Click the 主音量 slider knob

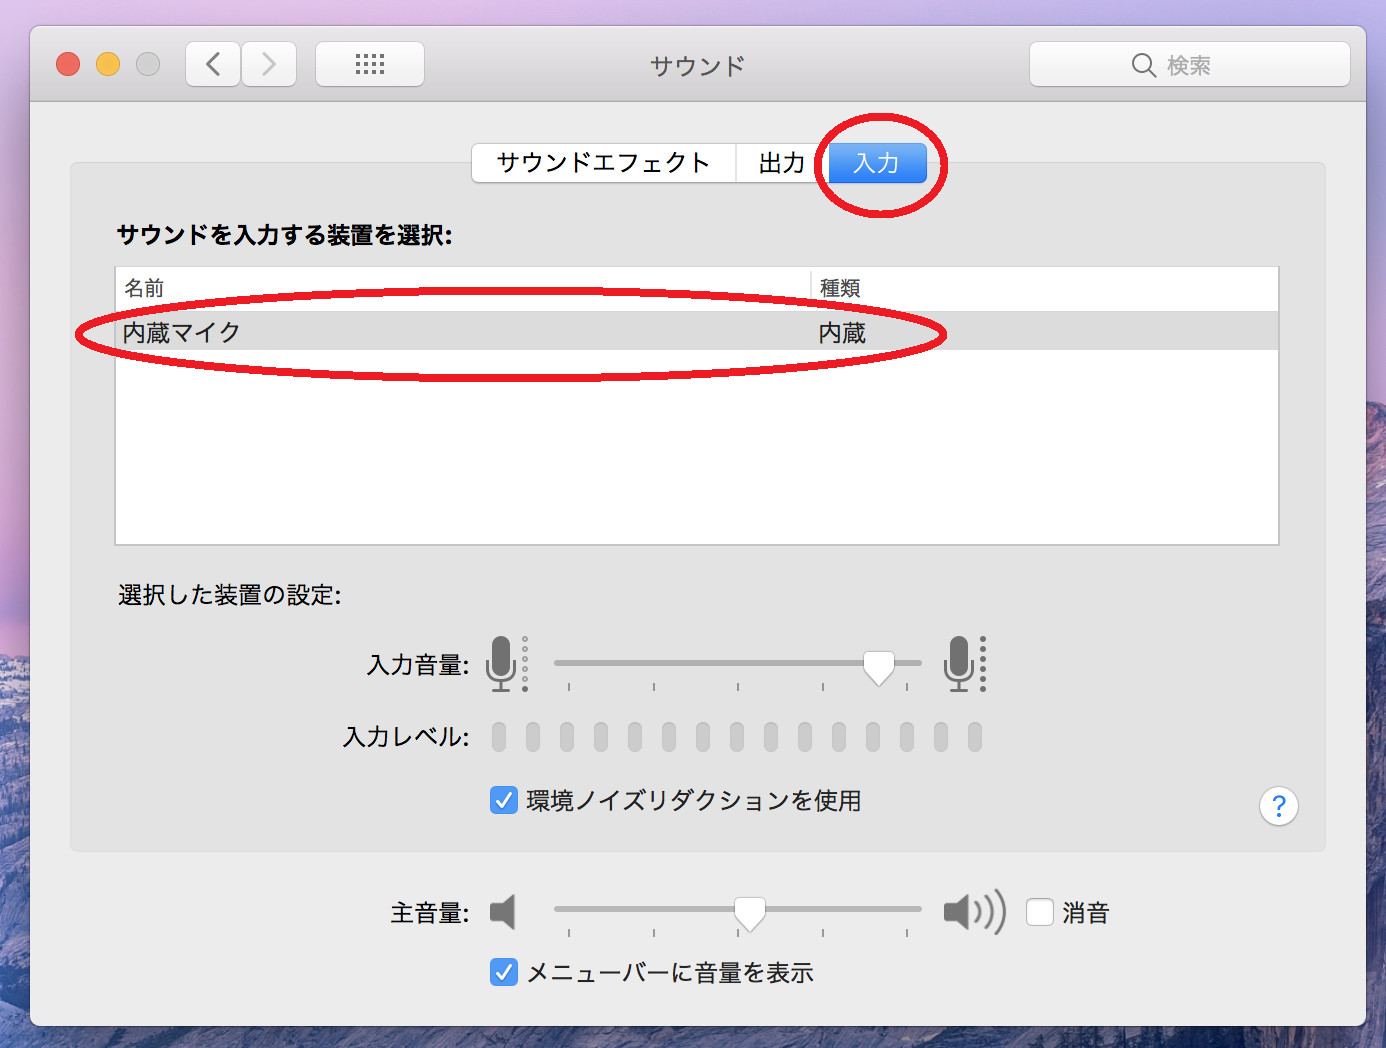click(750, 913)
